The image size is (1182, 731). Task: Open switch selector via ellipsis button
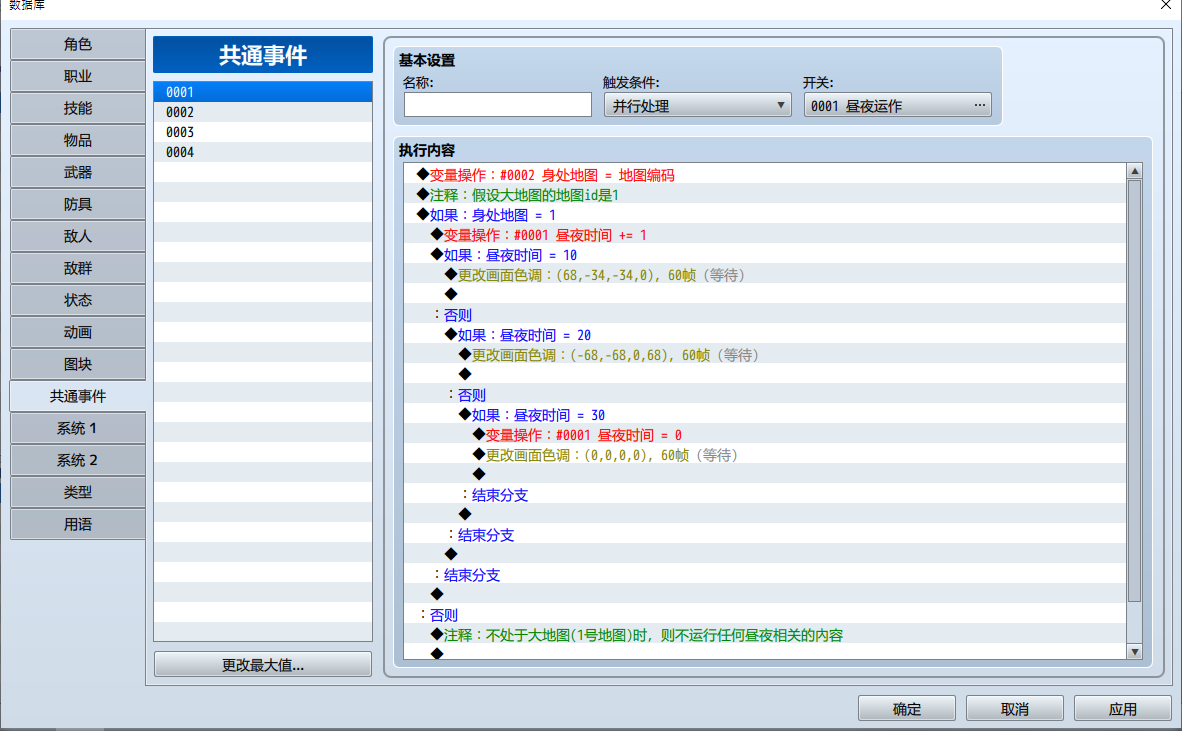(x=979, y=106)
